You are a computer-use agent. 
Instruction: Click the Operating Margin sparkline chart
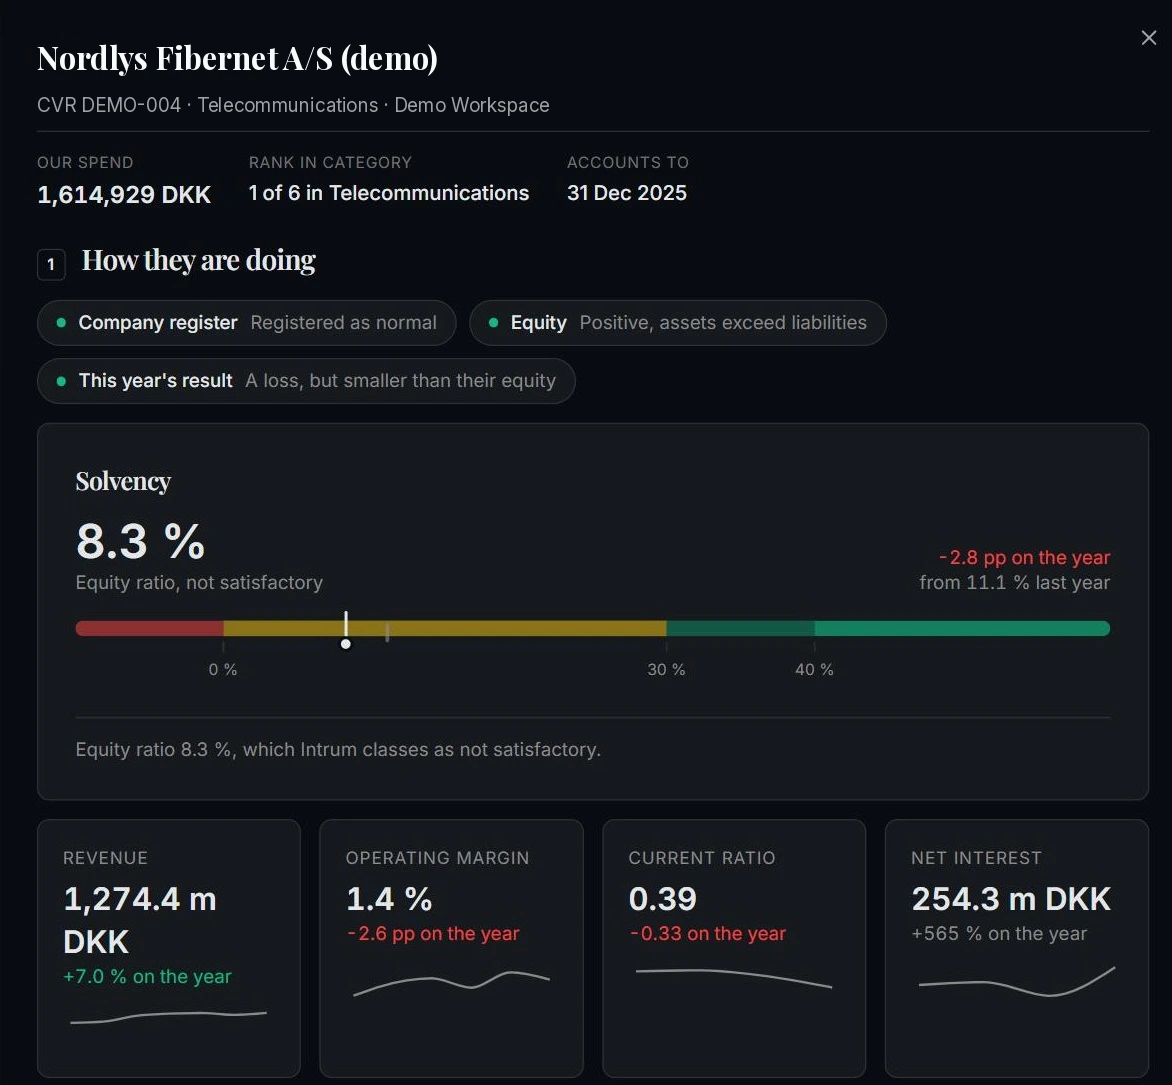pyautogui.click(x=451, y=983)
